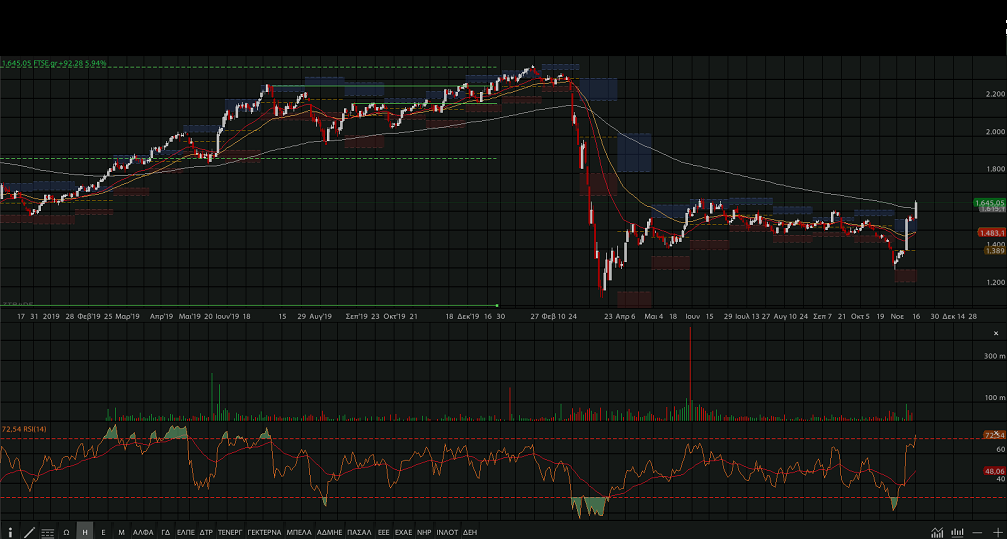The image size is (1007, 539).
Task: Close the volume indicator panel
Action: (x=995, y=333)
